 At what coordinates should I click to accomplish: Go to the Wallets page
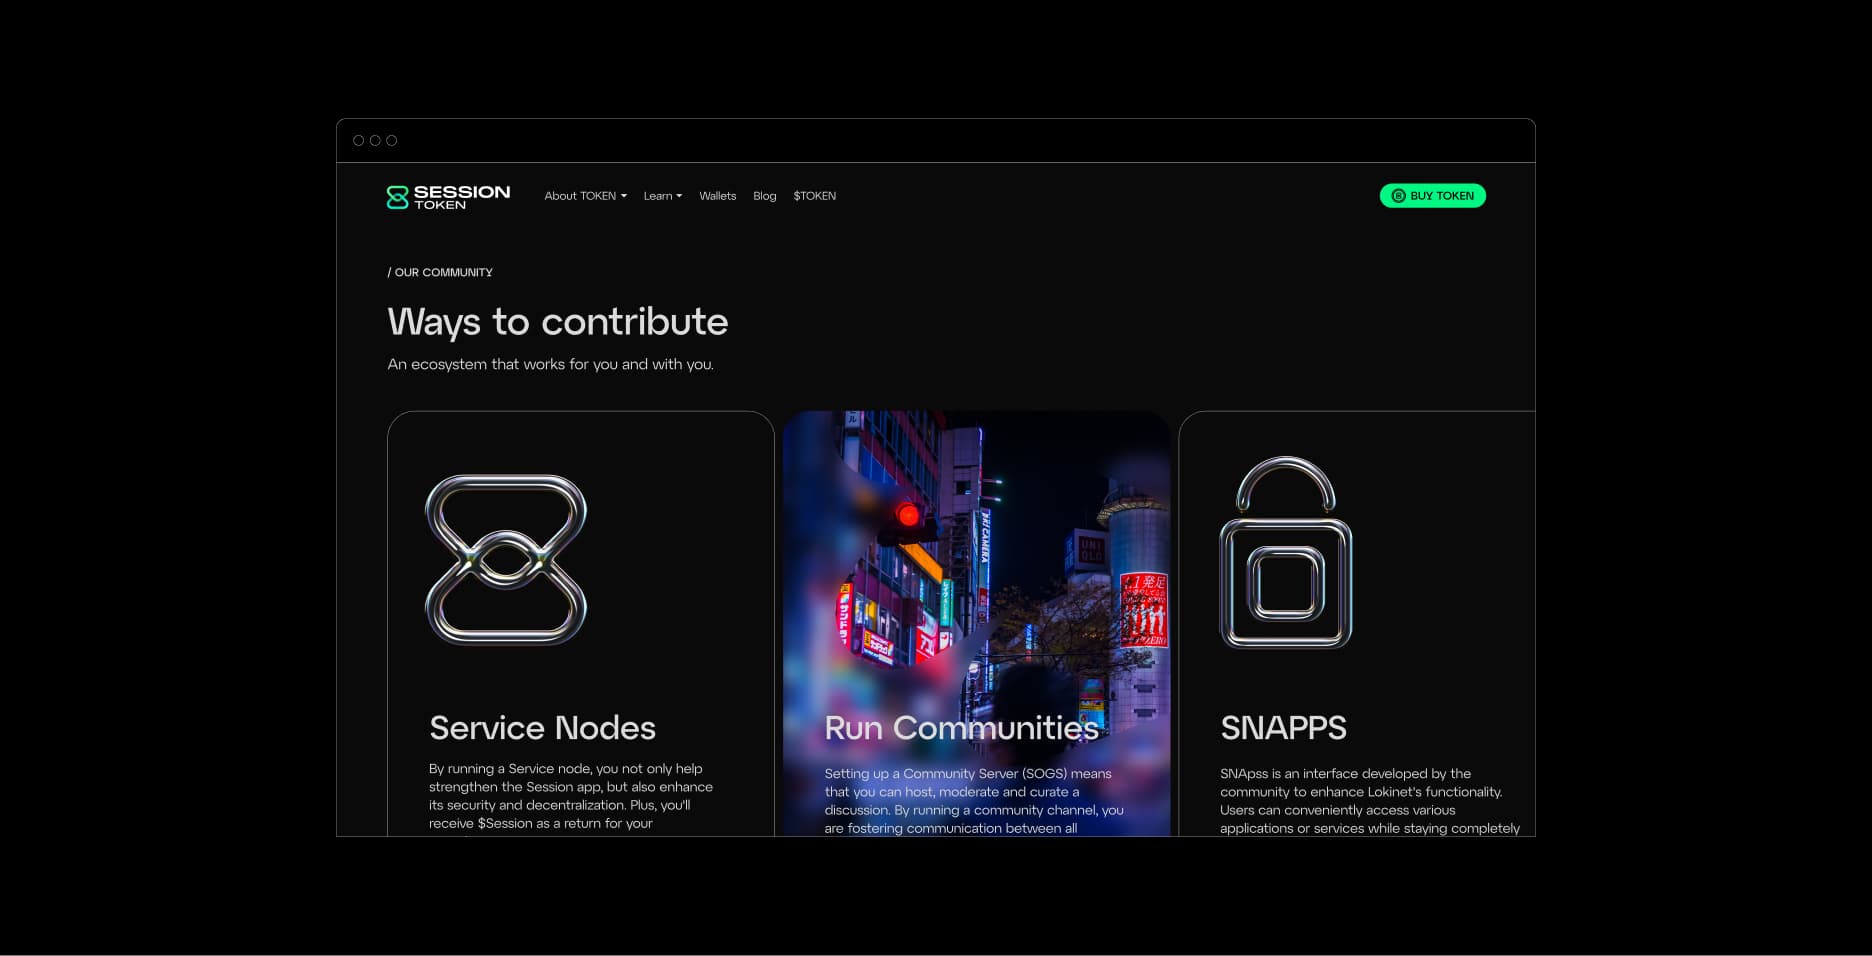click(717, 196)
